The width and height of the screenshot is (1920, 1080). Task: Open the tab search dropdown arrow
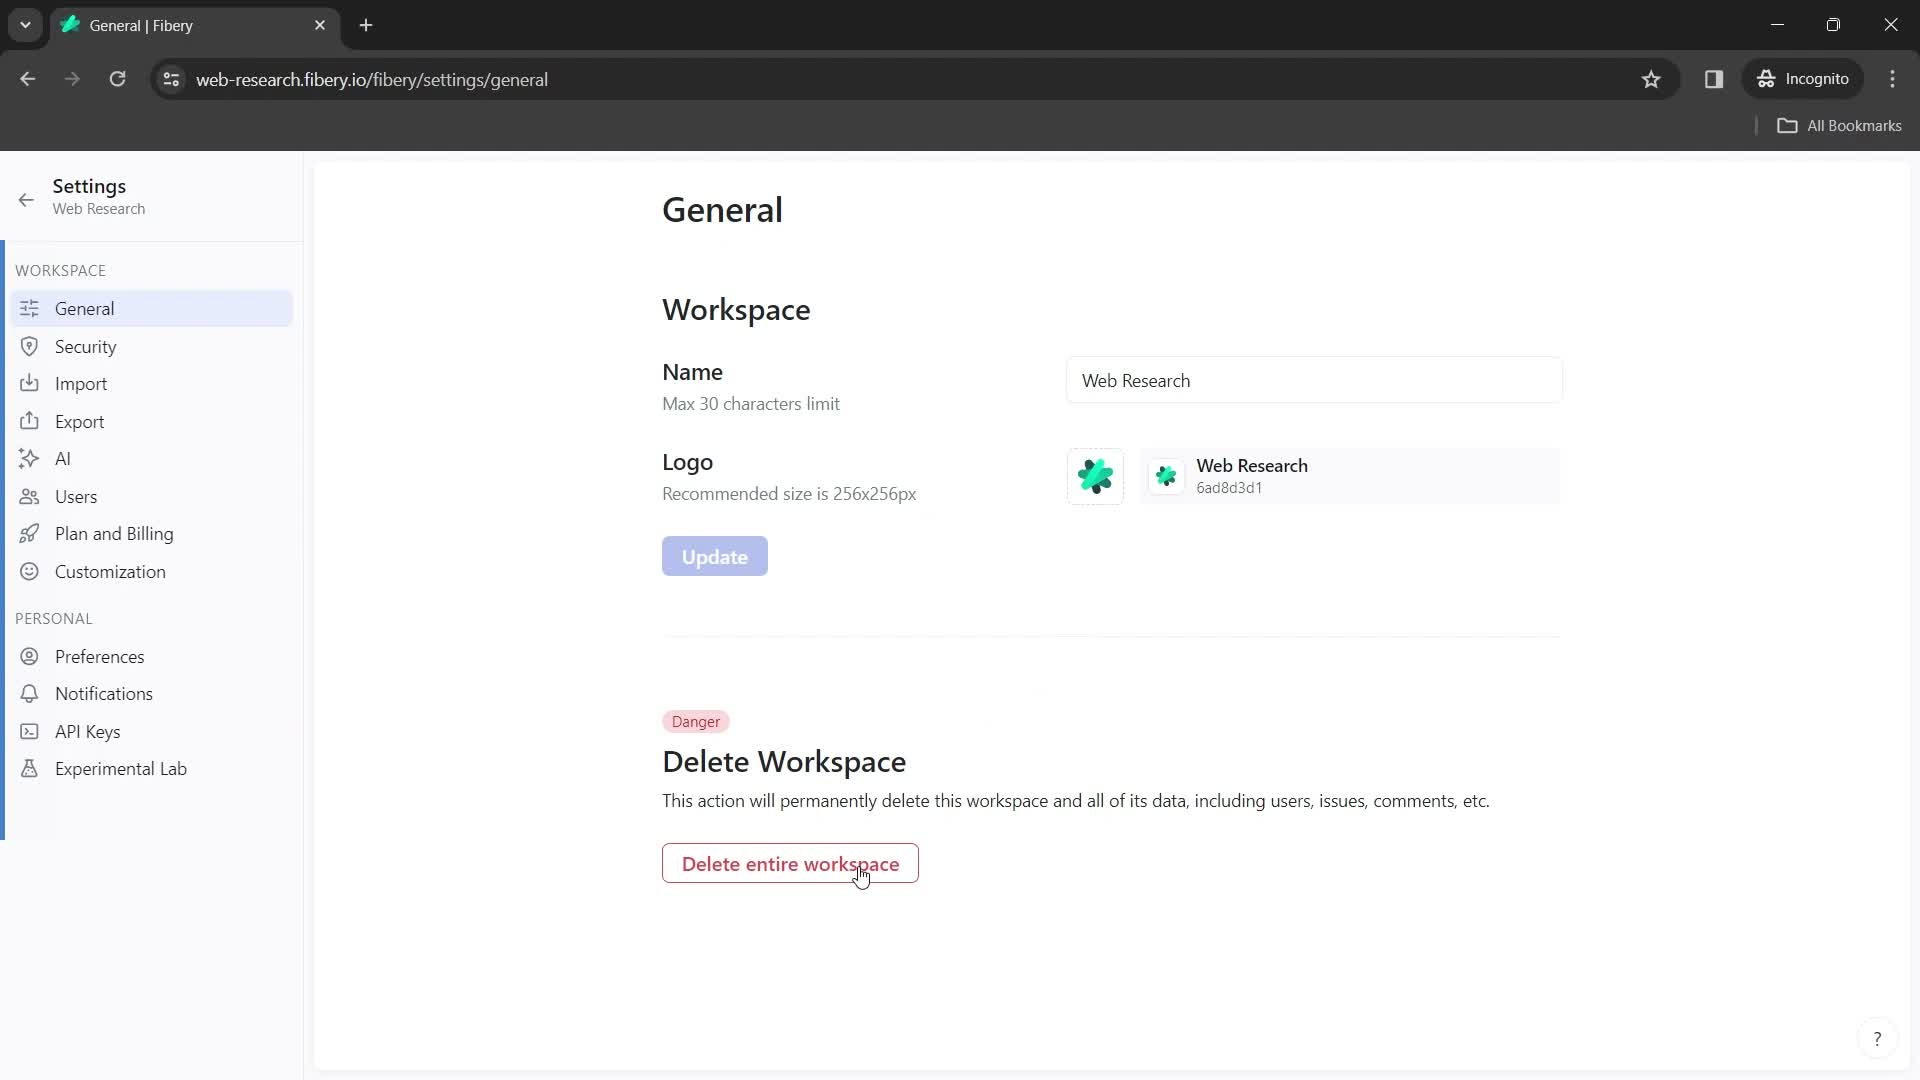(x=25, y=25)
